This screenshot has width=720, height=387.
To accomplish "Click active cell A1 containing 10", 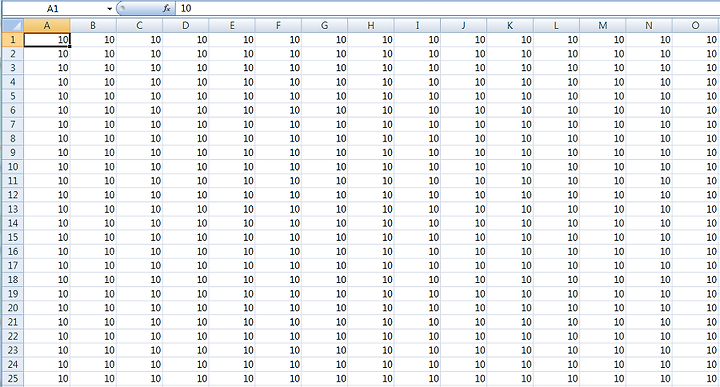I will [x=47, y=39].
